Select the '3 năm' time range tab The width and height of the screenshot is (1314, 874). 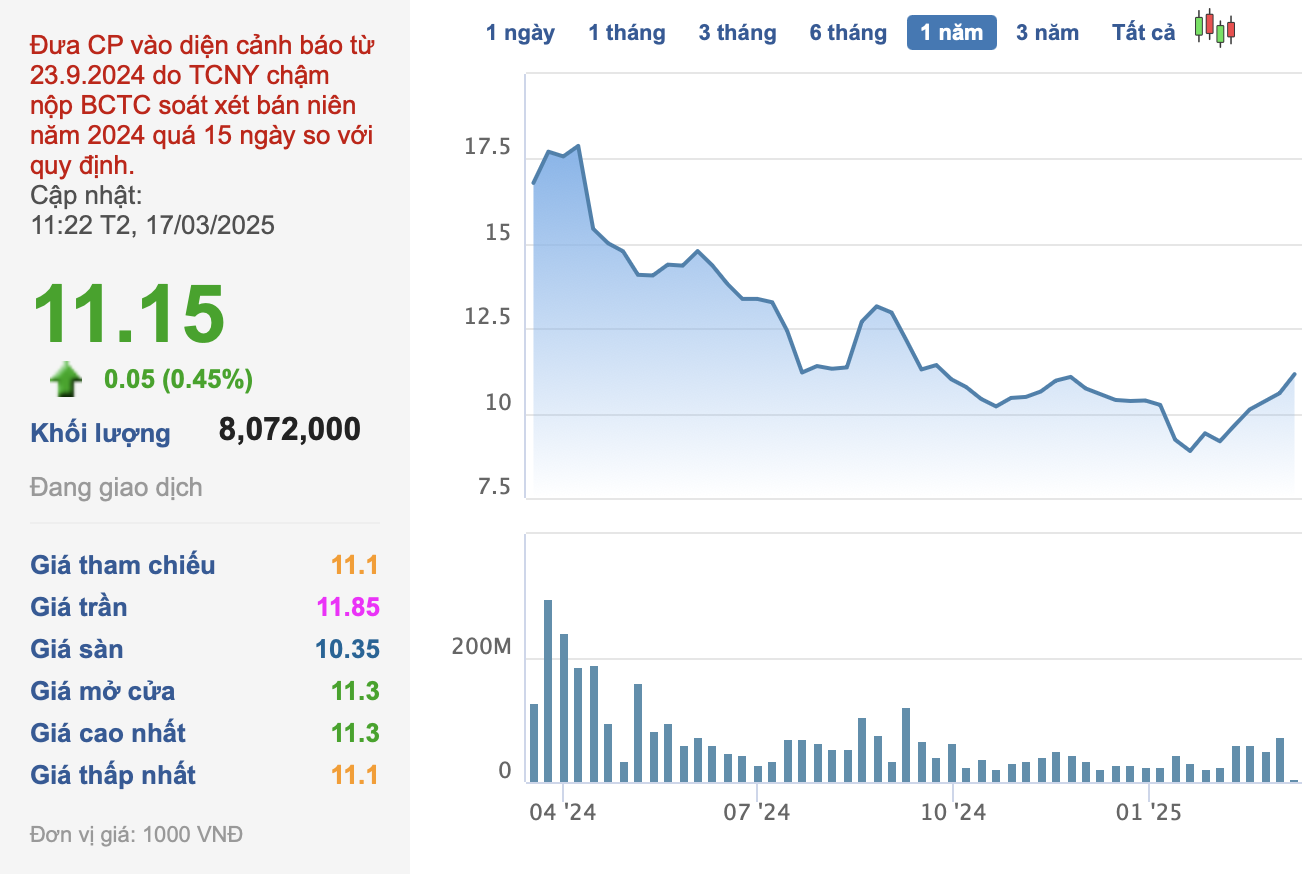point(1047,33)
